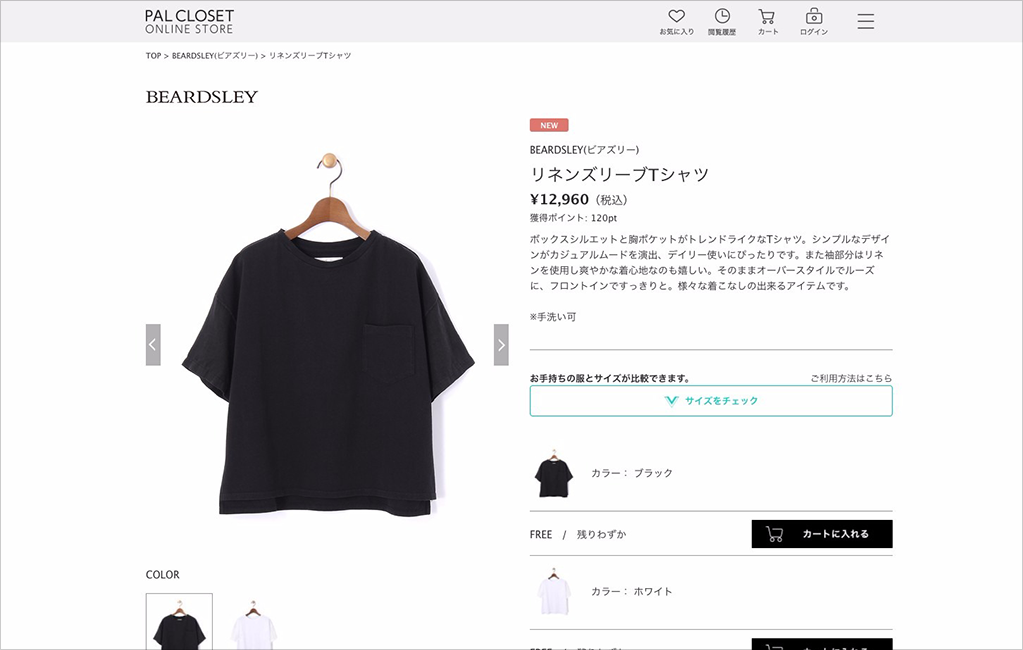Click the main black T-shirt product image

click(328, 334)
